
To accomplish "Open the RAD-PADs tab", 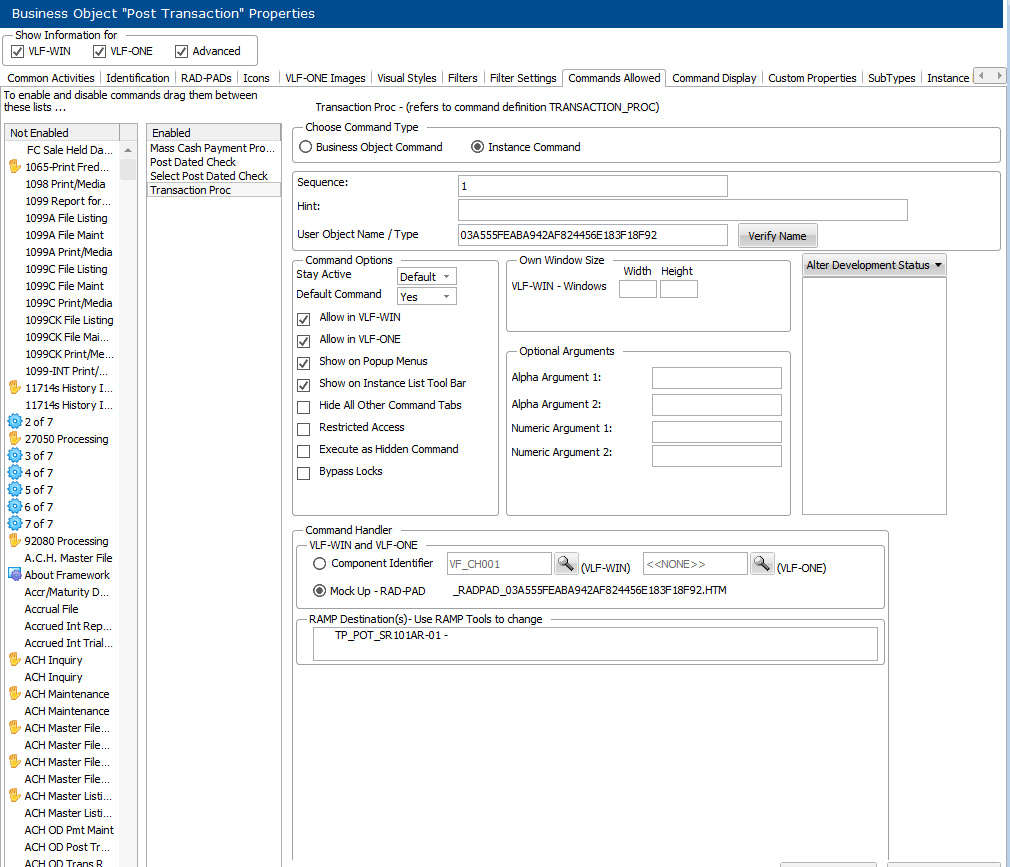I will [x=206, y=78].
